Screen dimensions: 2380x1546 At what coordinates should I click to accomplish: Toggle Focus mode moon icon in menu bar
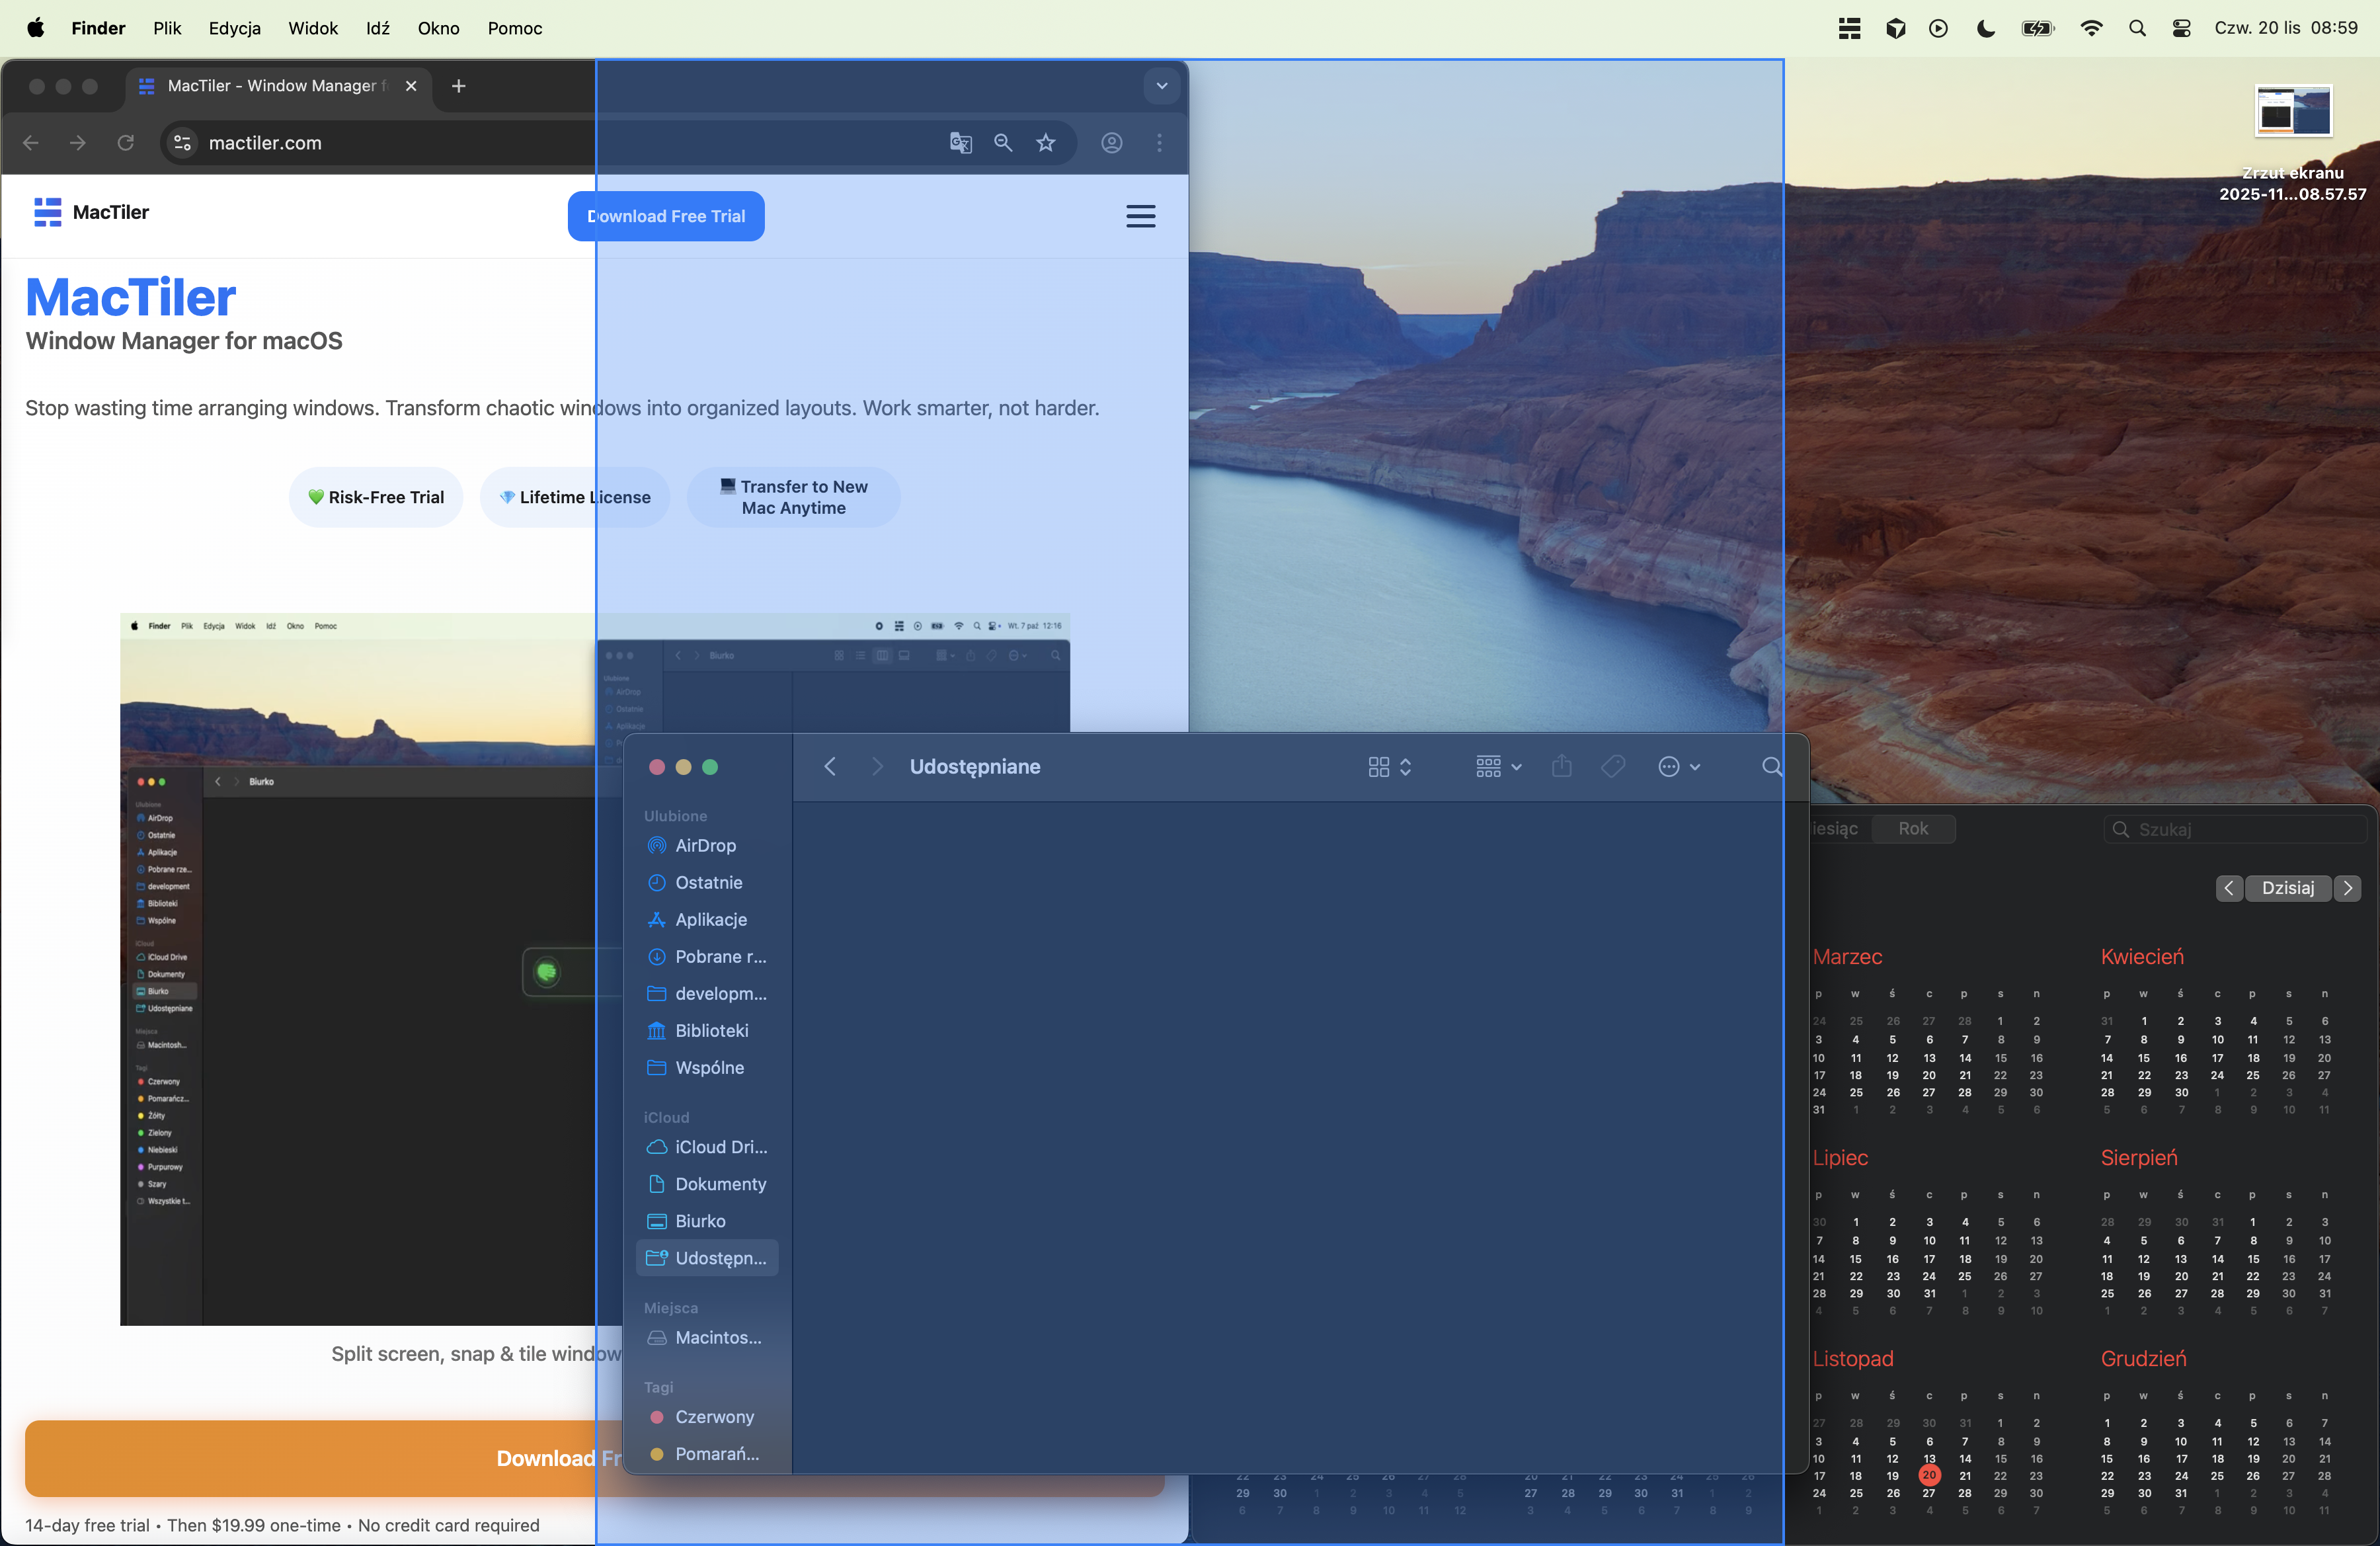click(1986, 28)
